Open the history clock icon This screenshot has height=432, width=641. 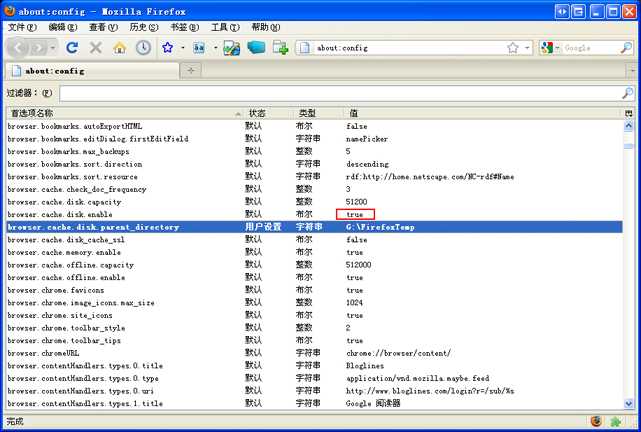point(143,48)
